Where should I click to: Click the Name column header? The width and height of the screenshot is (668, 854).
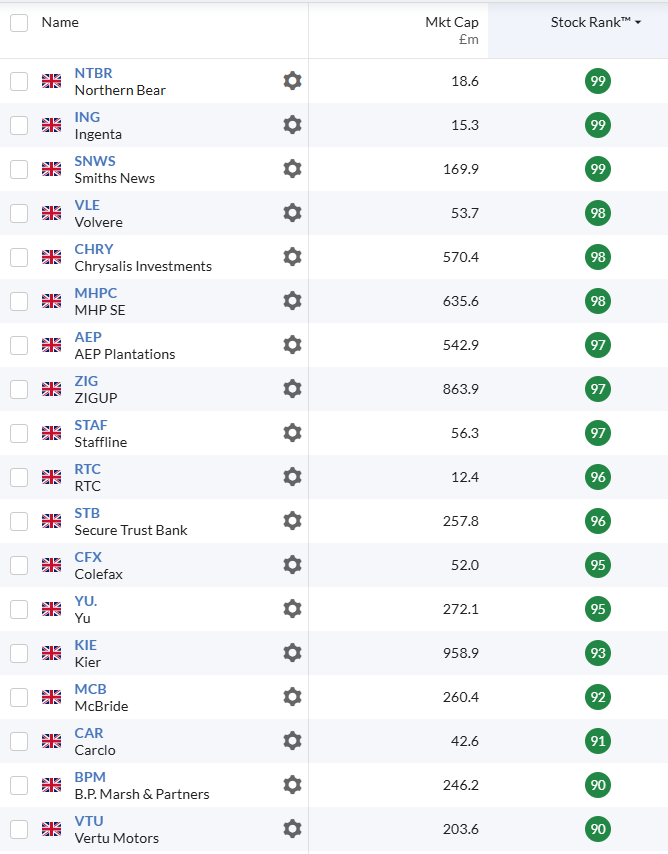coord(60,22)
